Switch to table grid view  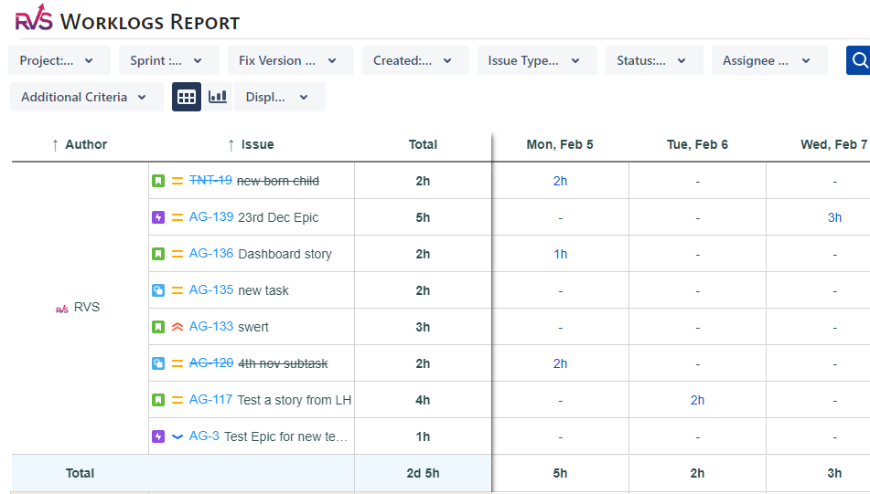[x=186, y=97]
